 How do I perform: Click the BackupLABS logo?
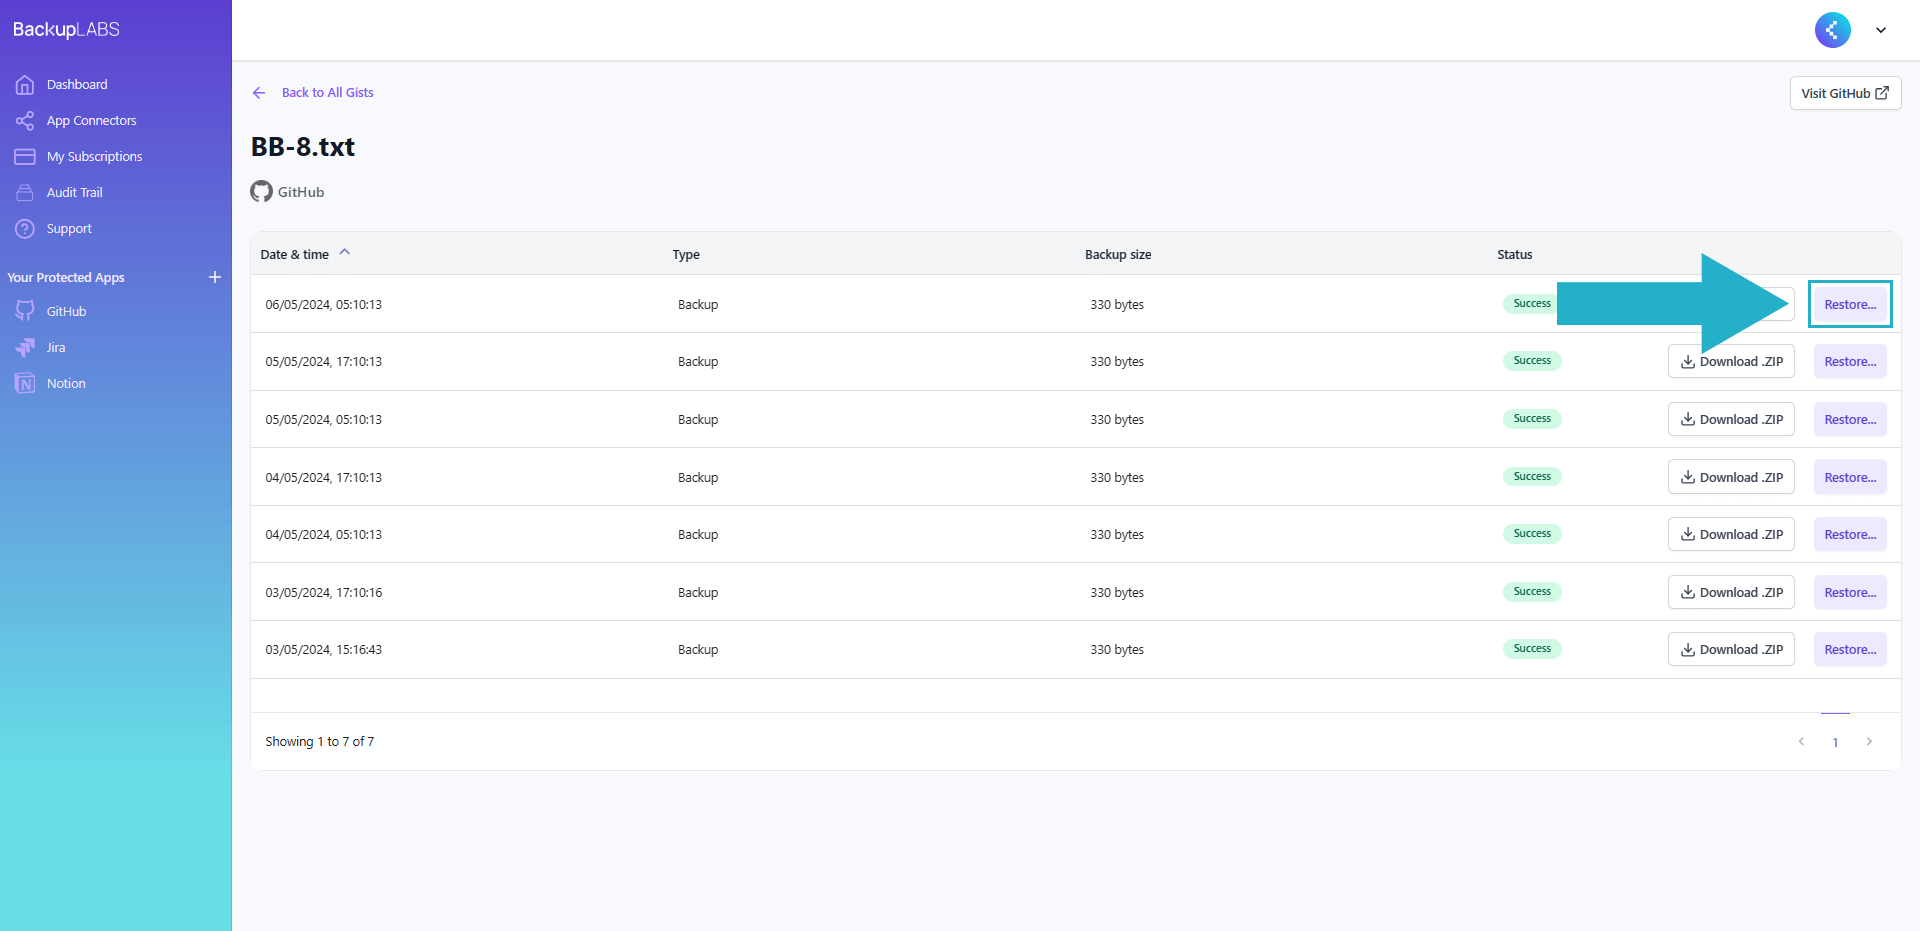[66, 30]
